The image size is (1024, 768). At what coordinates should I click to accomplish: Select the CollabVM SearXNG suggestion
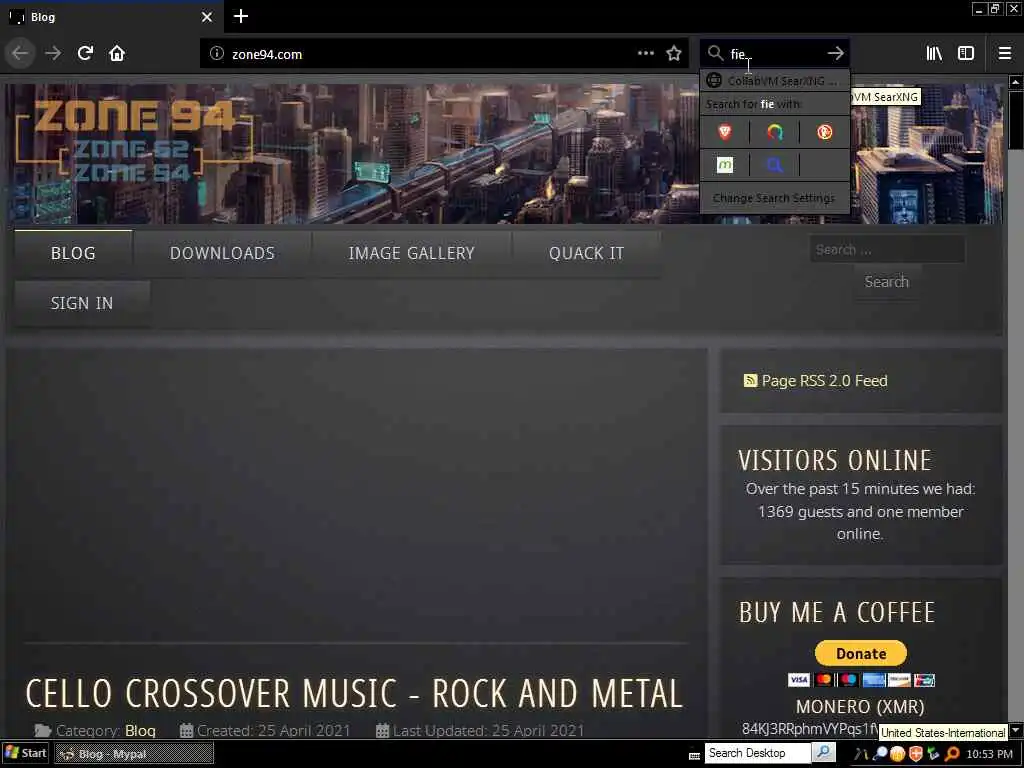pos(775,81)
